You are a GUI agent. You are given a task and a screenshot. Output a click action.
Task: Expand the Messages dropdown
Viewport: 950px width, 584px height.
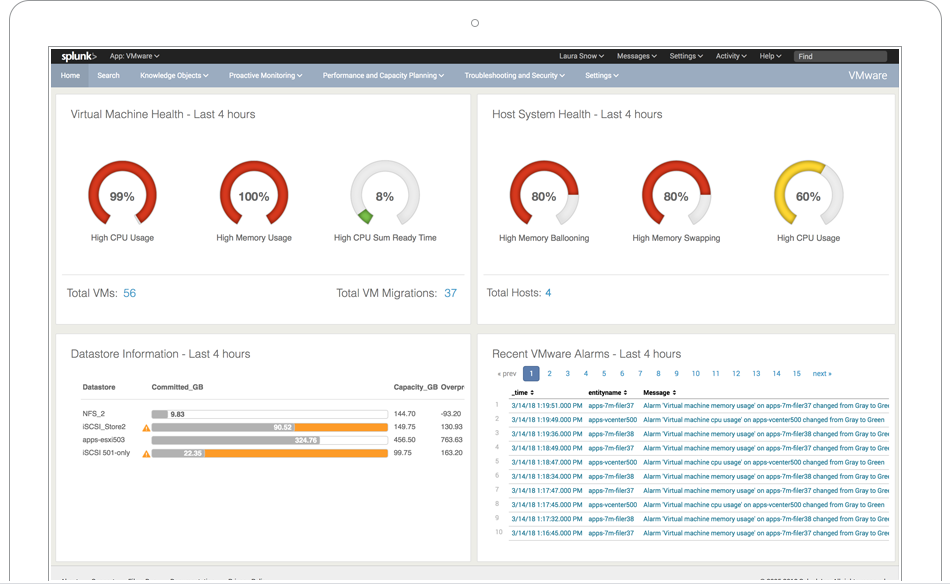[637, 56]
